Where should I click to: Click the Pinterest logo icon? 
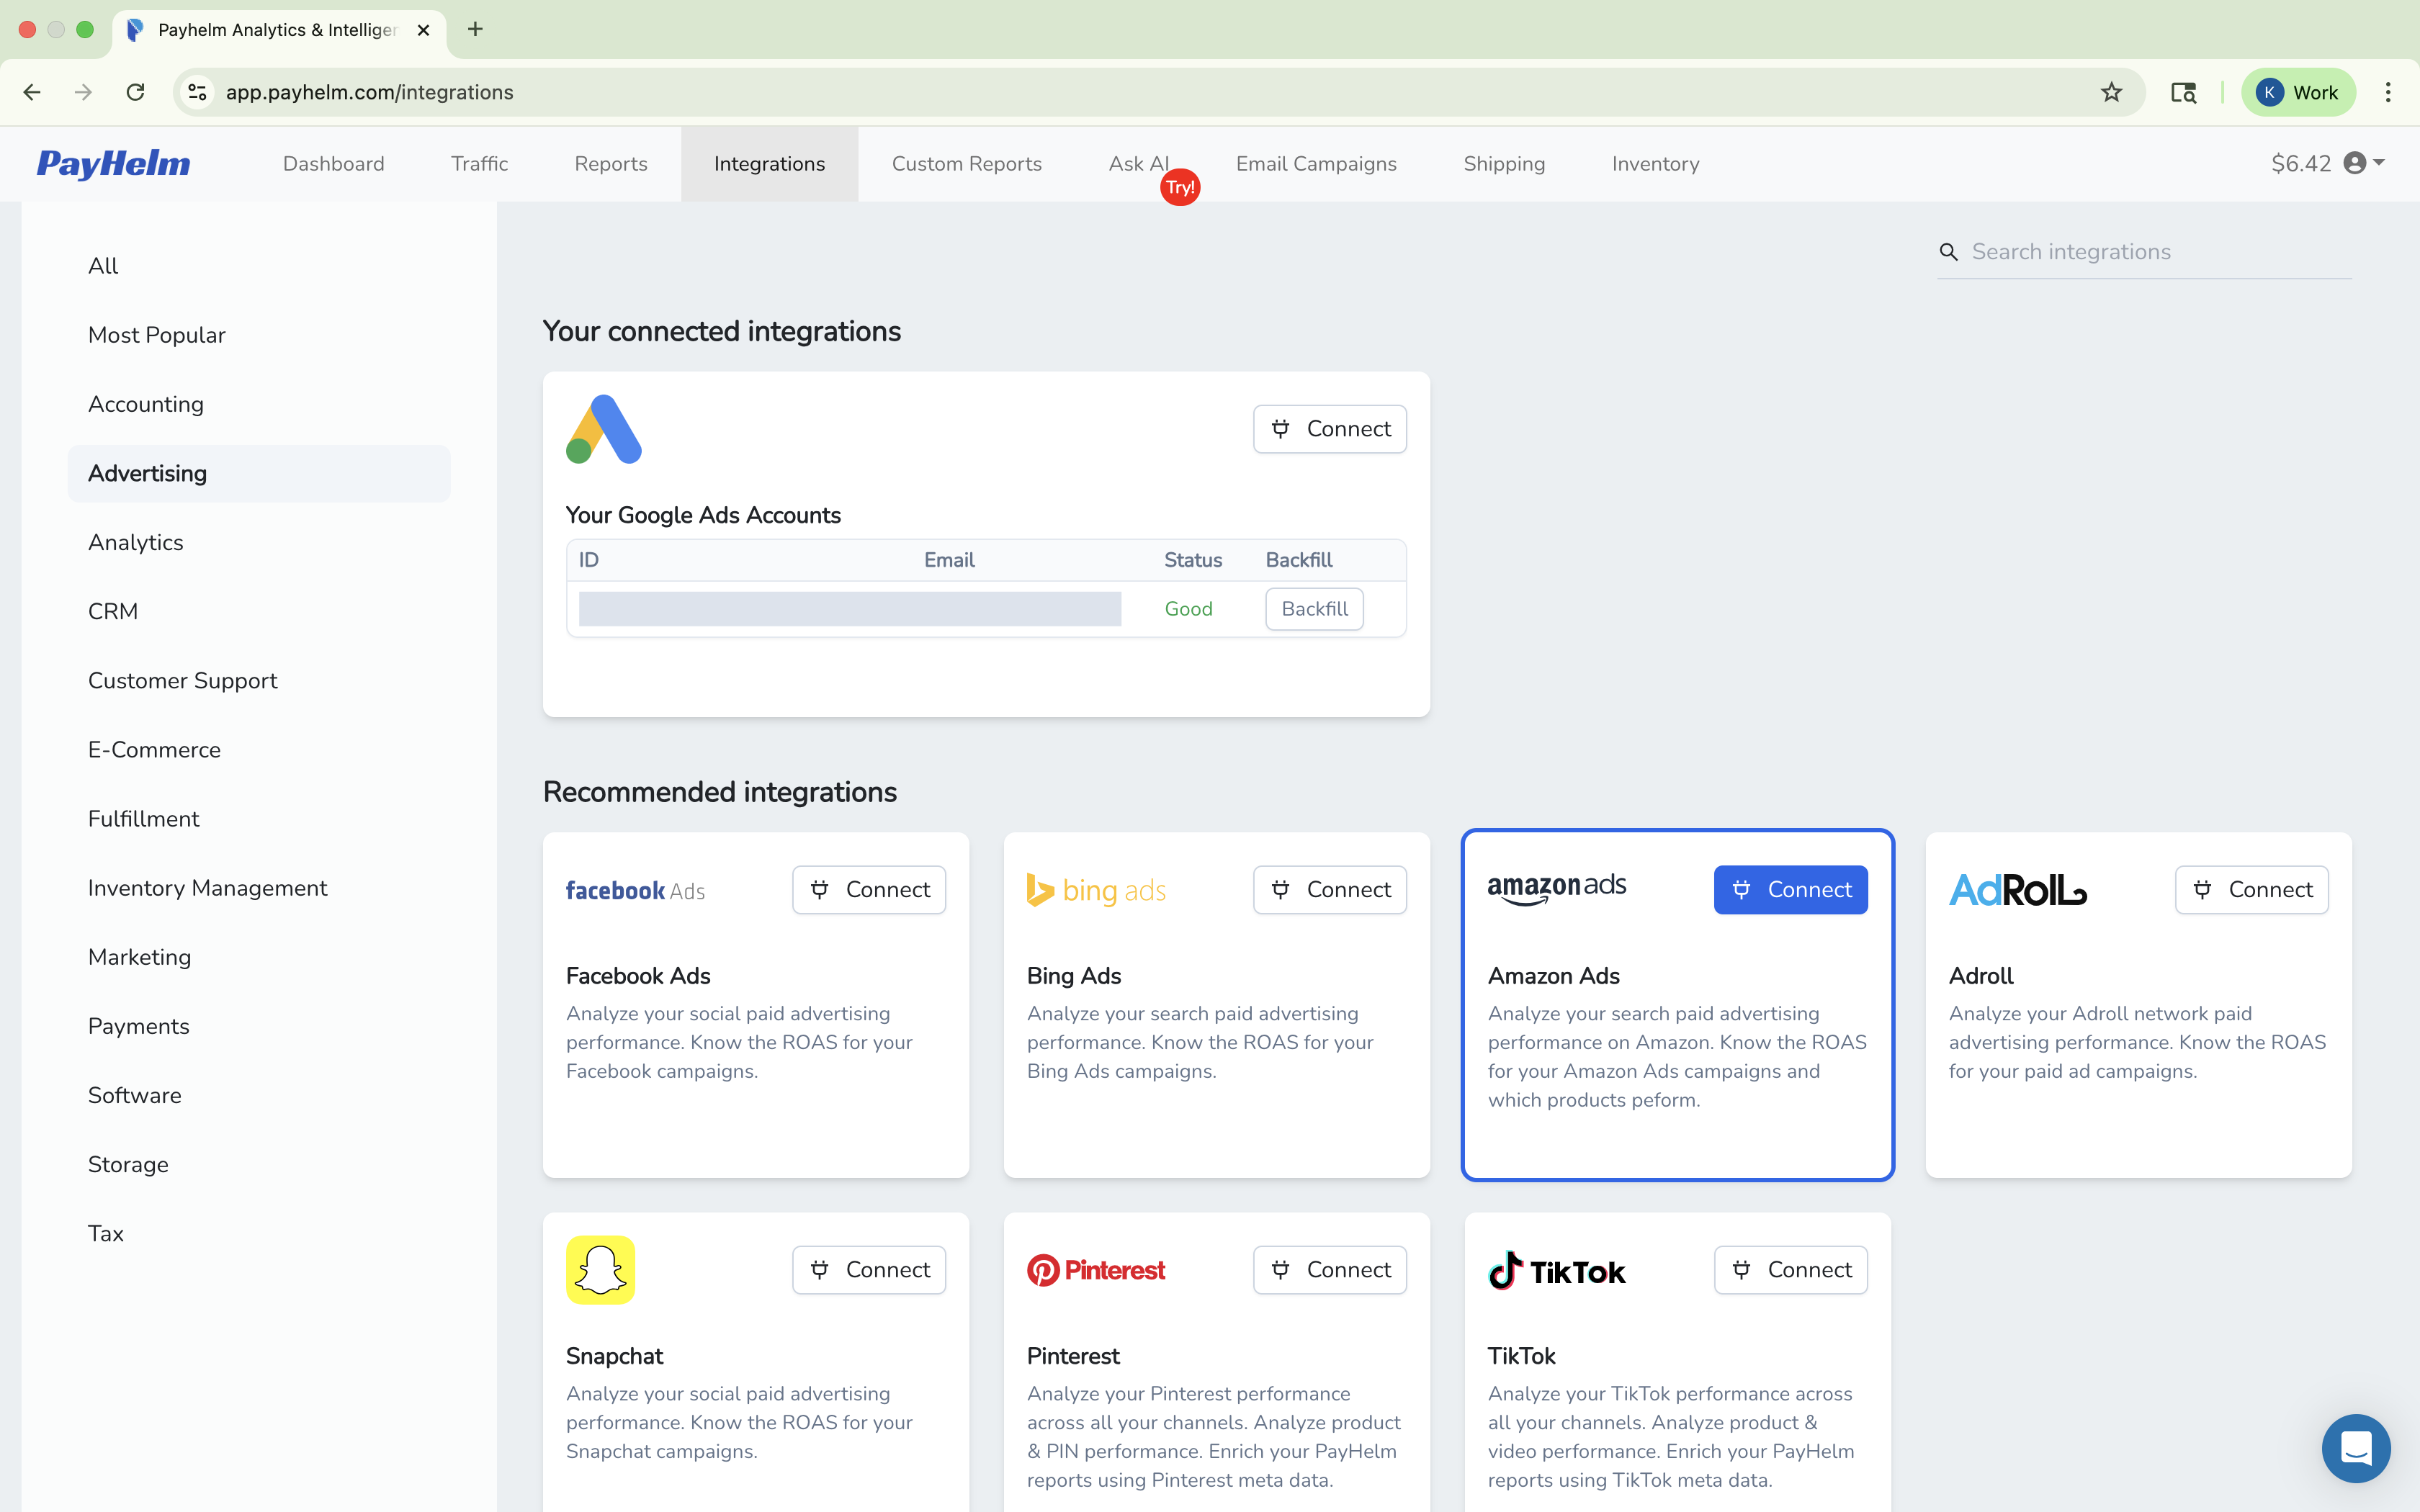[x=1046, y=1269]
